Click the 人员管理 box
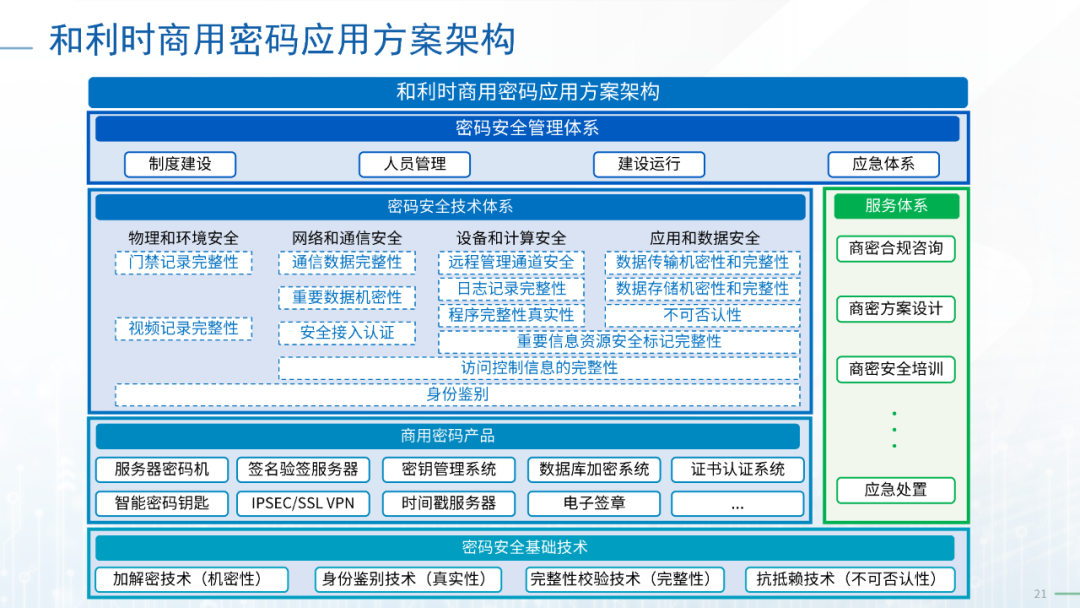Image resolution: width=1080 pixels, height=608 pixels. tap(415, 165)
